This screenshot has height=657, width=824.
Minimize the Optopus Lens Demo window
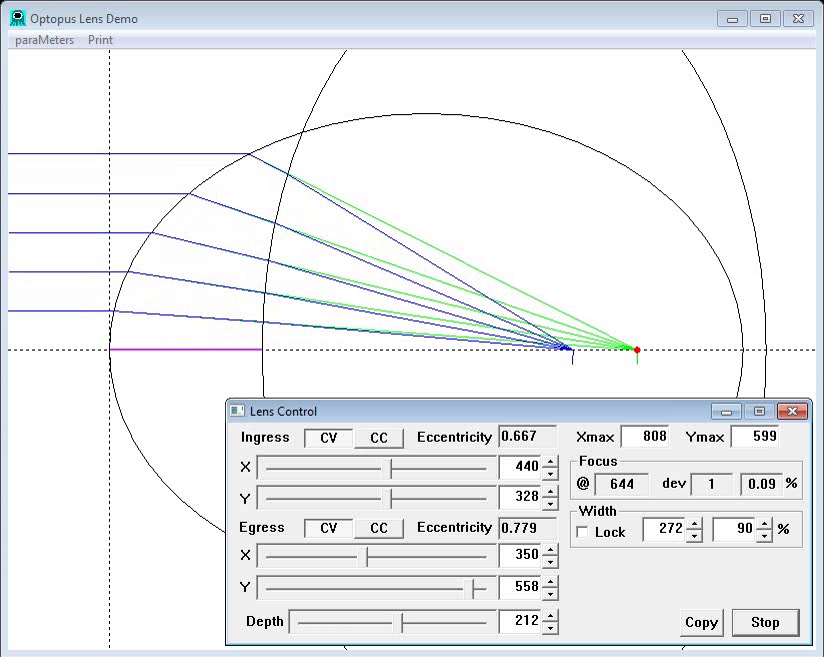pyautogui.click(x=732, y=19)
